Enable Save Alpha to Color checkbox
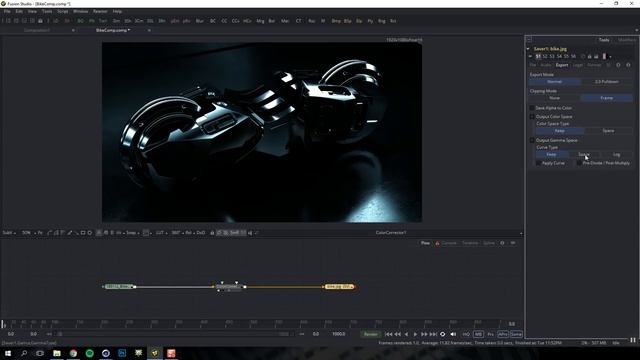 [x=532, y=108]
